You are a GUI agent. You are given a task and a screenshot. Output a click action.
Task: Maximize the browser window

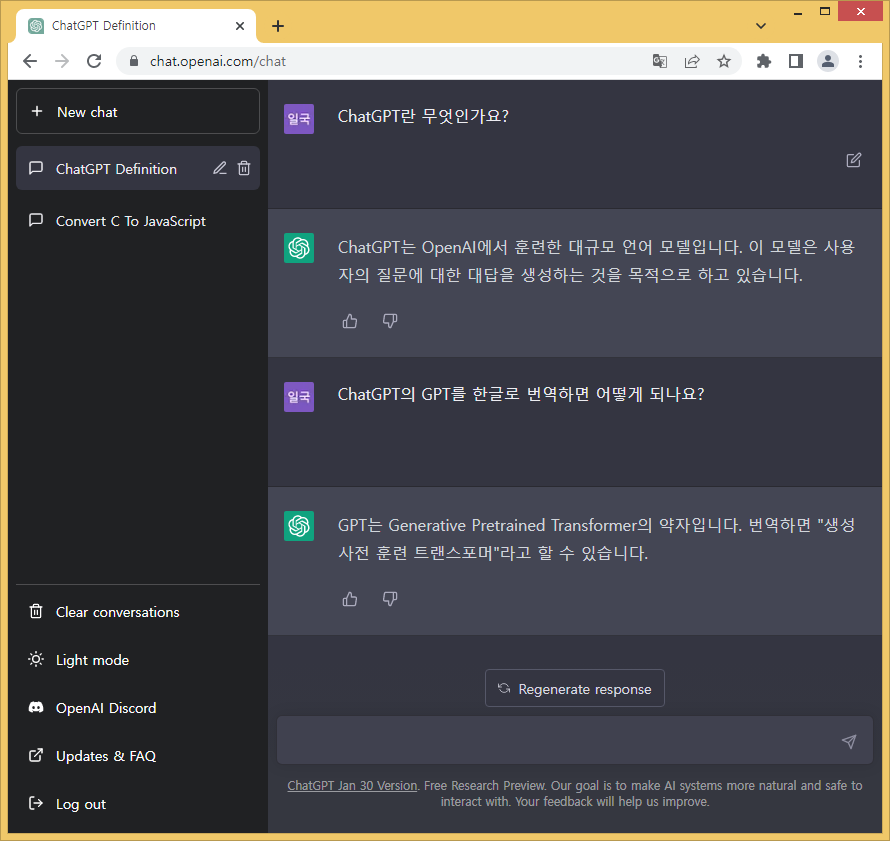pyautogui.click(x=825, y=12)
